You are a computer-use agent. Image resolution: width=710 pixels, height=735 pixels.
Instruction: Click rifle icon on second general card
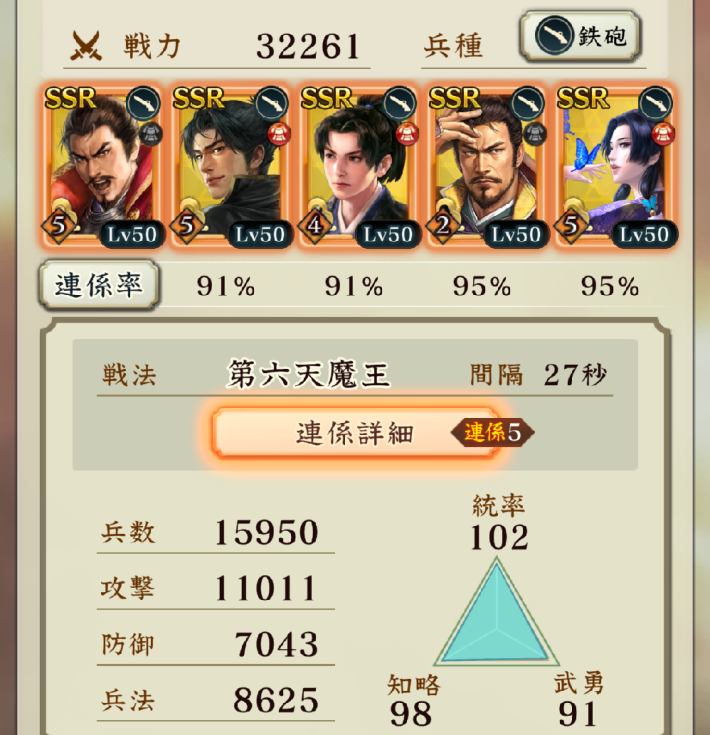(x=272, y=103)
